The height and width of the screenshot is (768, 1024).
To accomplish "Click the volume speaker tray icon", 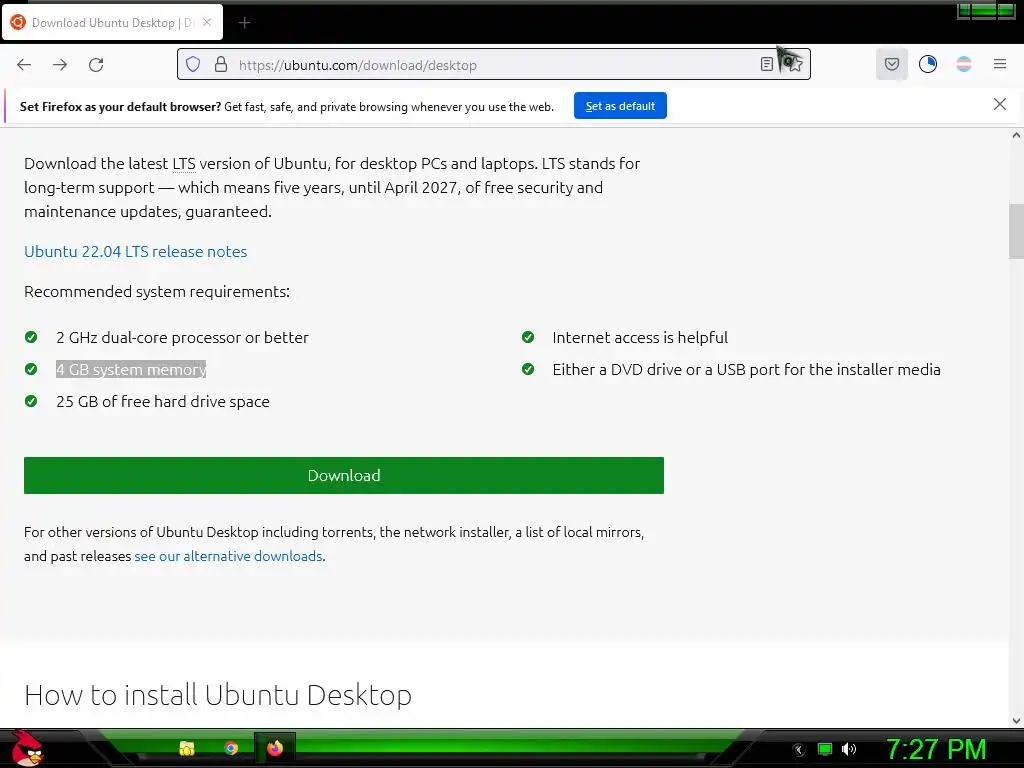I will pyautogui.click(x=849, y=749).
